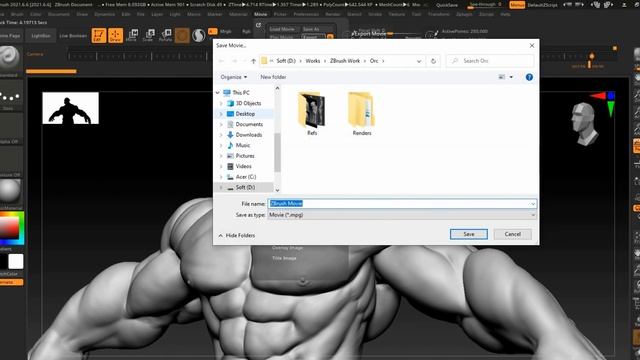This screenshot has height=360, width=640.
Task: Select the white secondary color swatch
Action: (16, 262)
